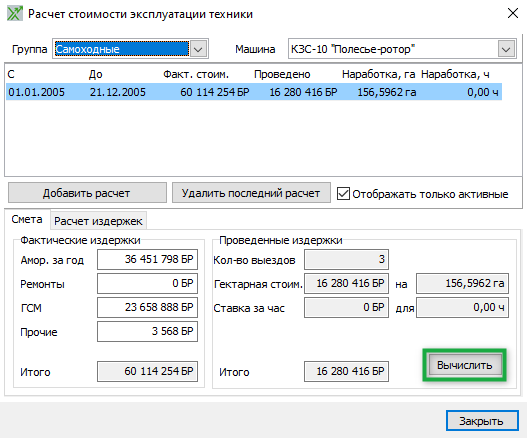Image resolution: width=527 pixels, height=438 pixels.
Task: Click the 'Закрыть' button
Action: point(482,421)
